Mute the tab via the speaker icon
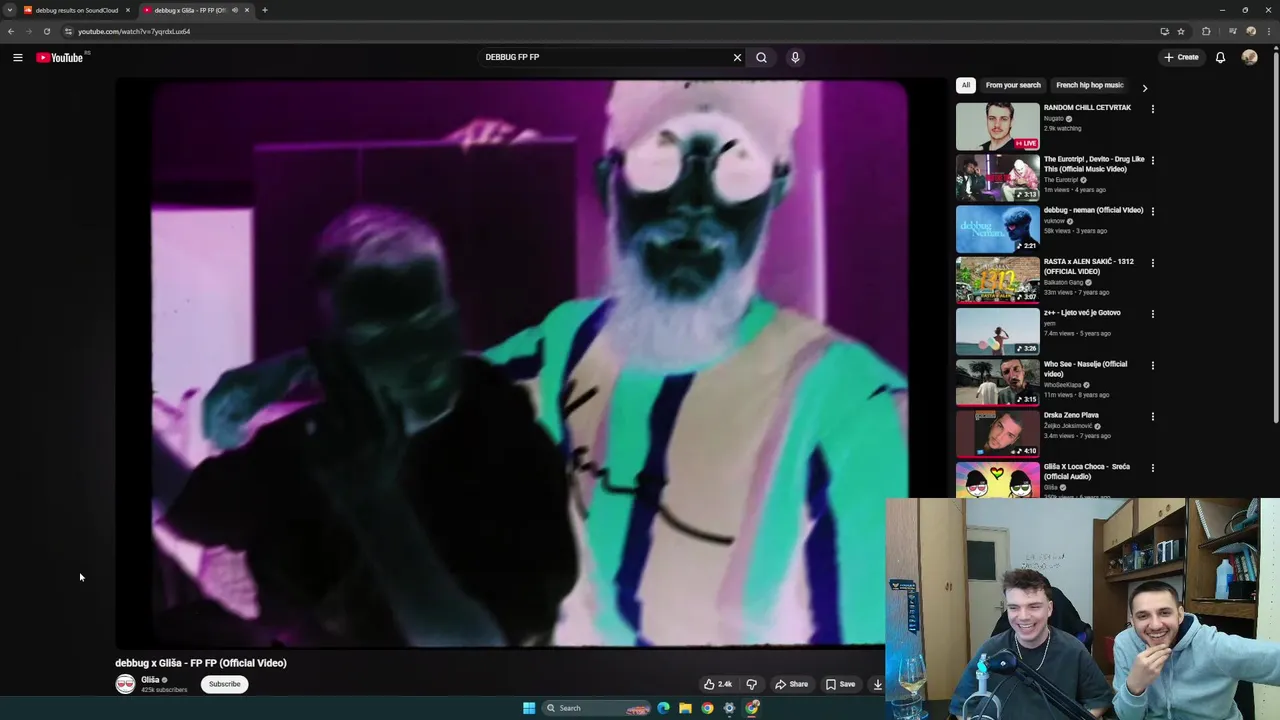Image resolution: width=1280 pixels, height=720 pixels. tap(235, 10)
